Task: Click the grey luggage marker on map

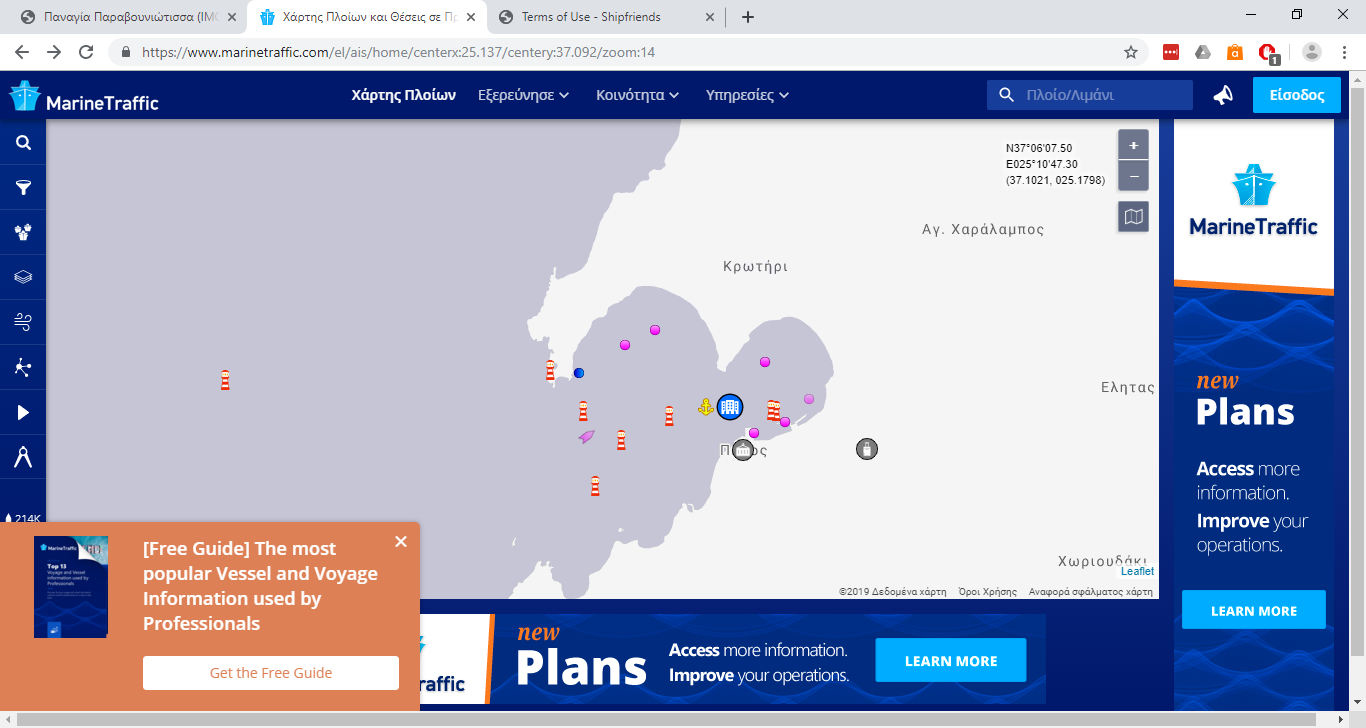Action: click(x=867, y=449)
